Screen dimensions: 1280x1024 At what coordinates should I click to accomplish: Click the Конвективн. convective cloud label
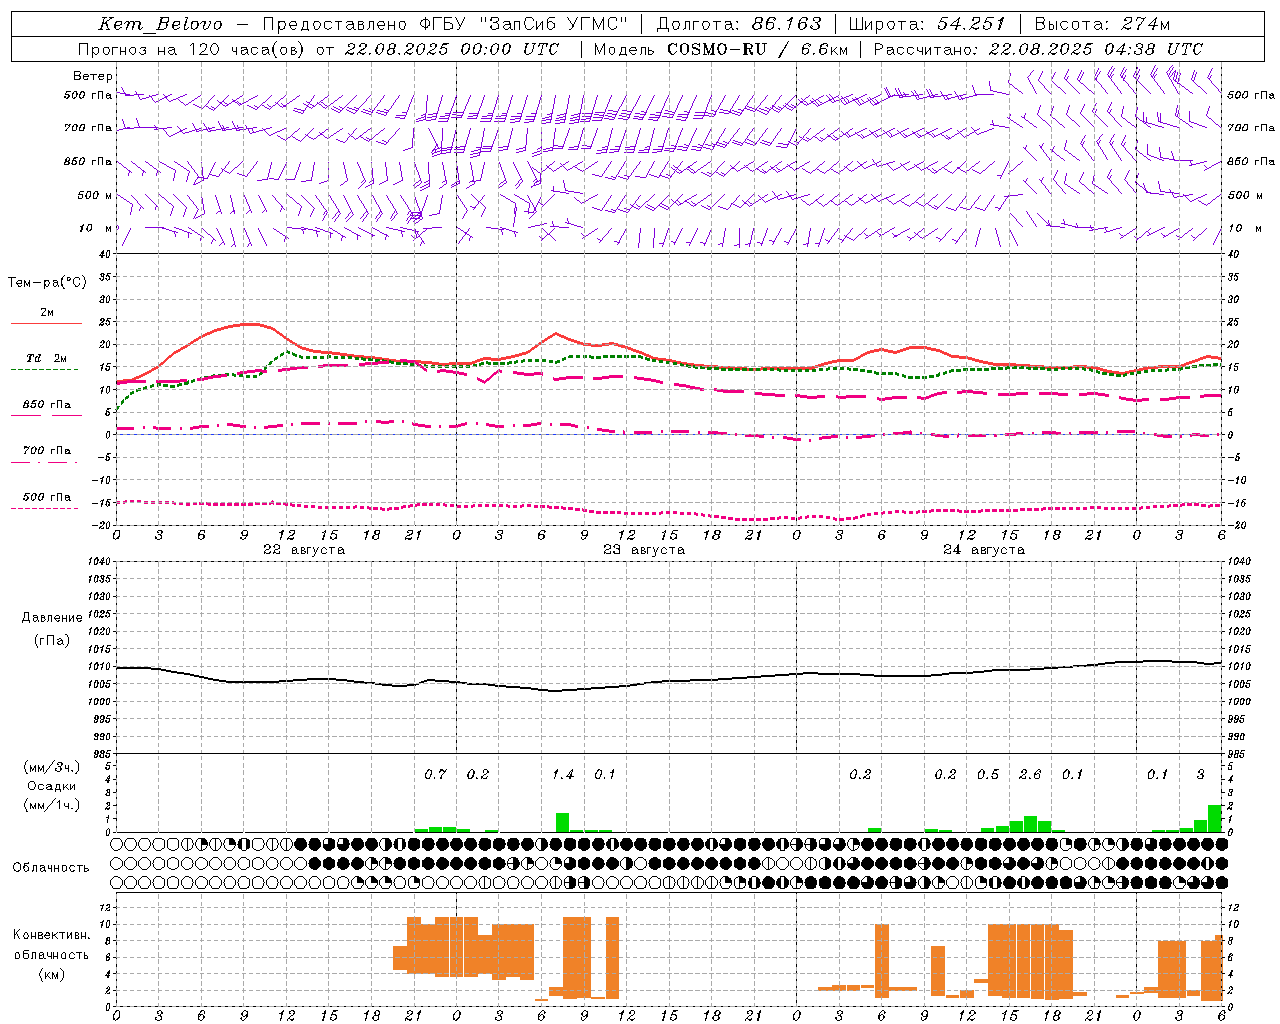[x=52, y=935]
